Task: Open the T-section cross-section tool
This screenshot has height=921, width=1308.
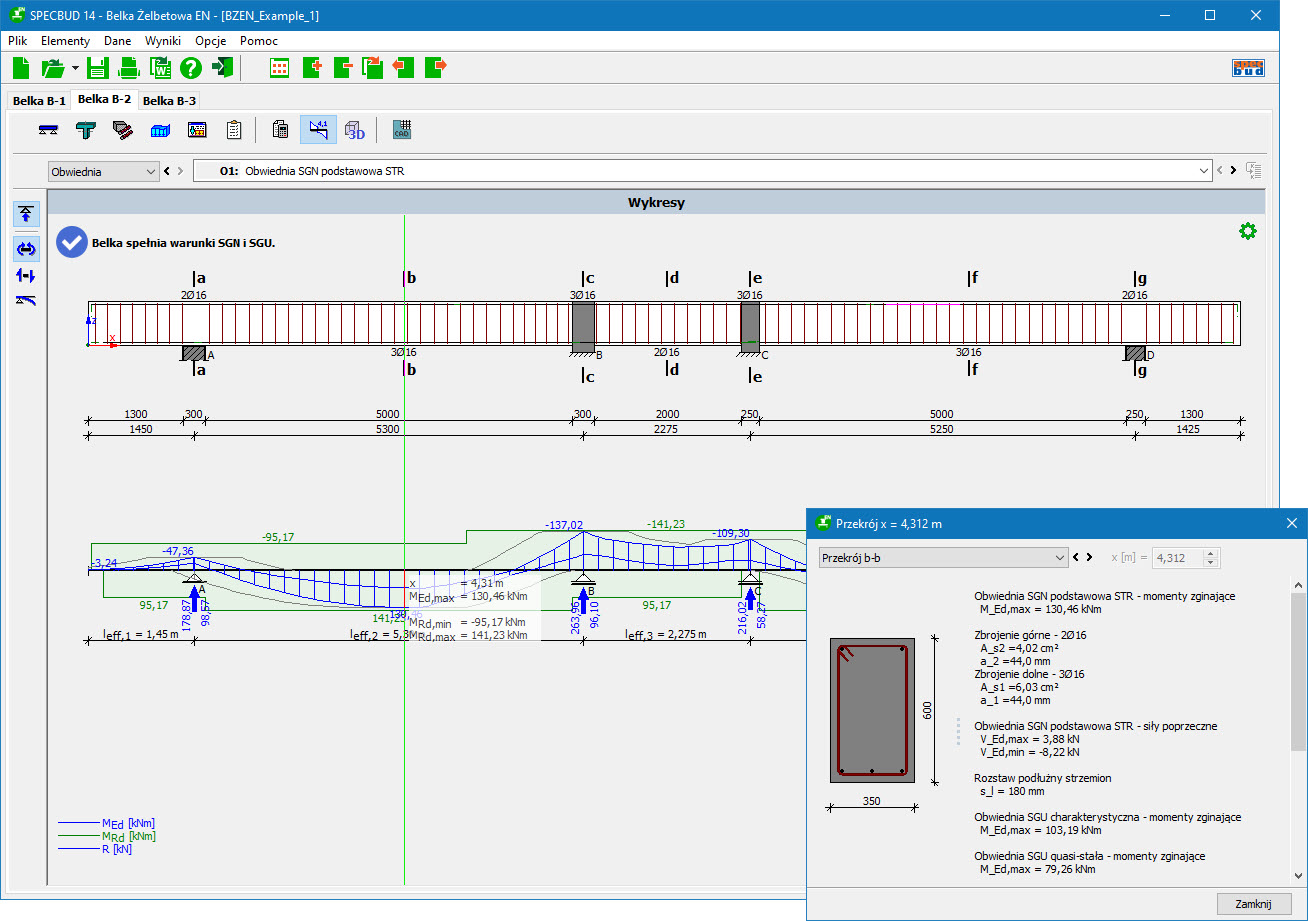Action: point(85,130)
